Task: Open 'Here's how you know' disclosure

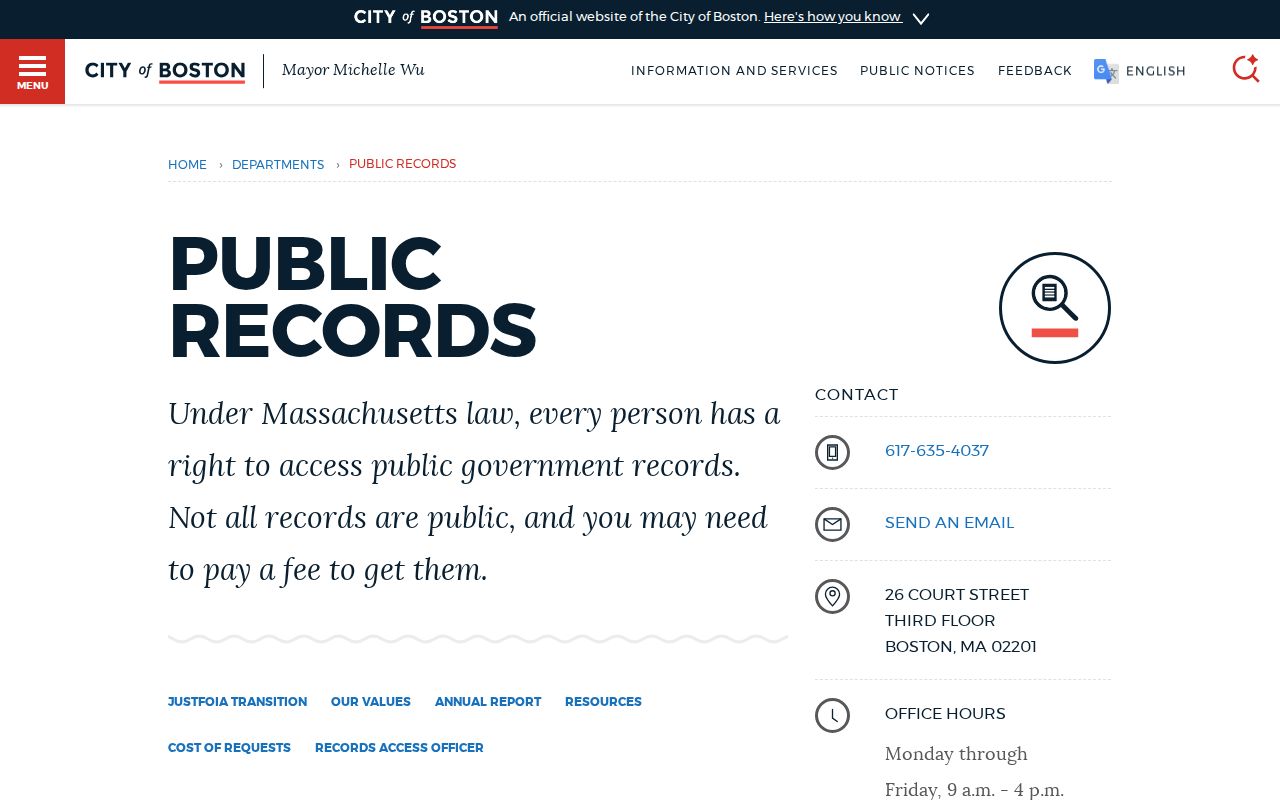Action: [x=833, y=17]
